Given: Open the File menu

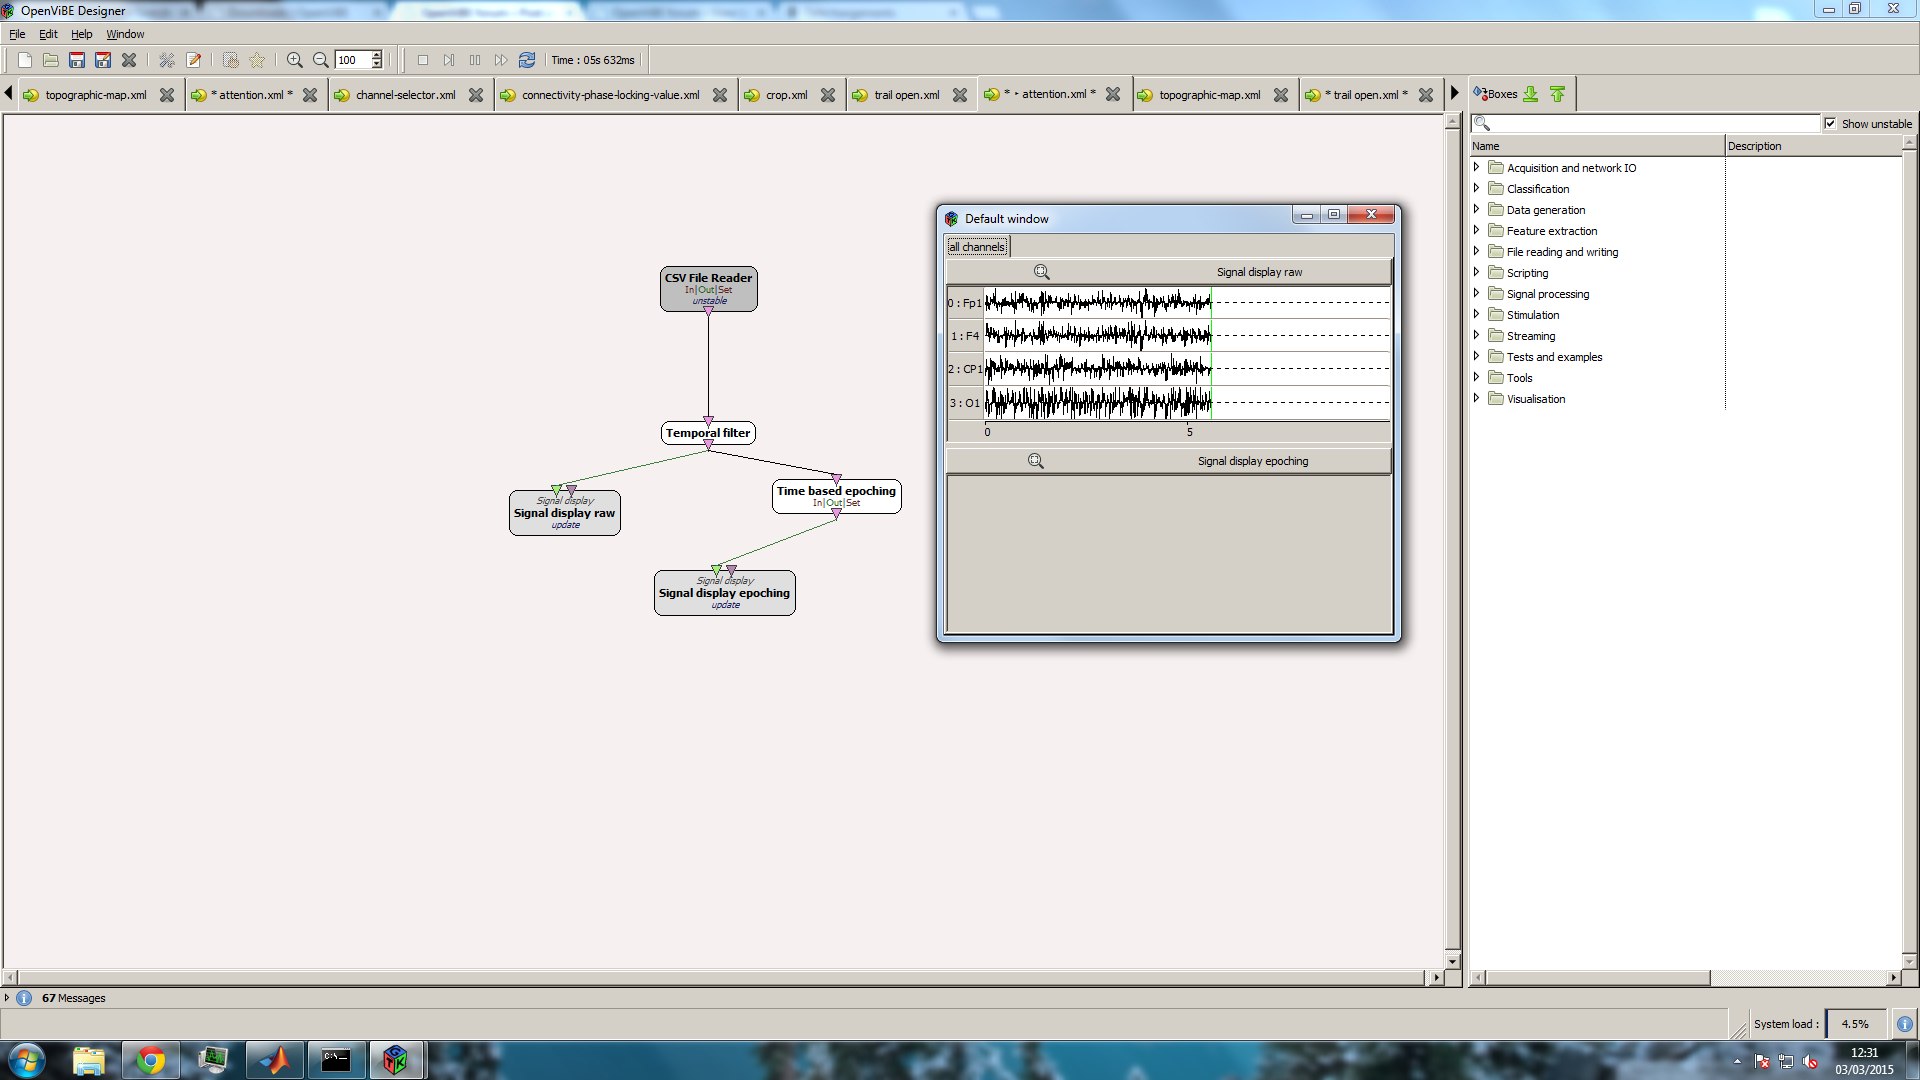Looking at the screenshot, I should [17, 34].
